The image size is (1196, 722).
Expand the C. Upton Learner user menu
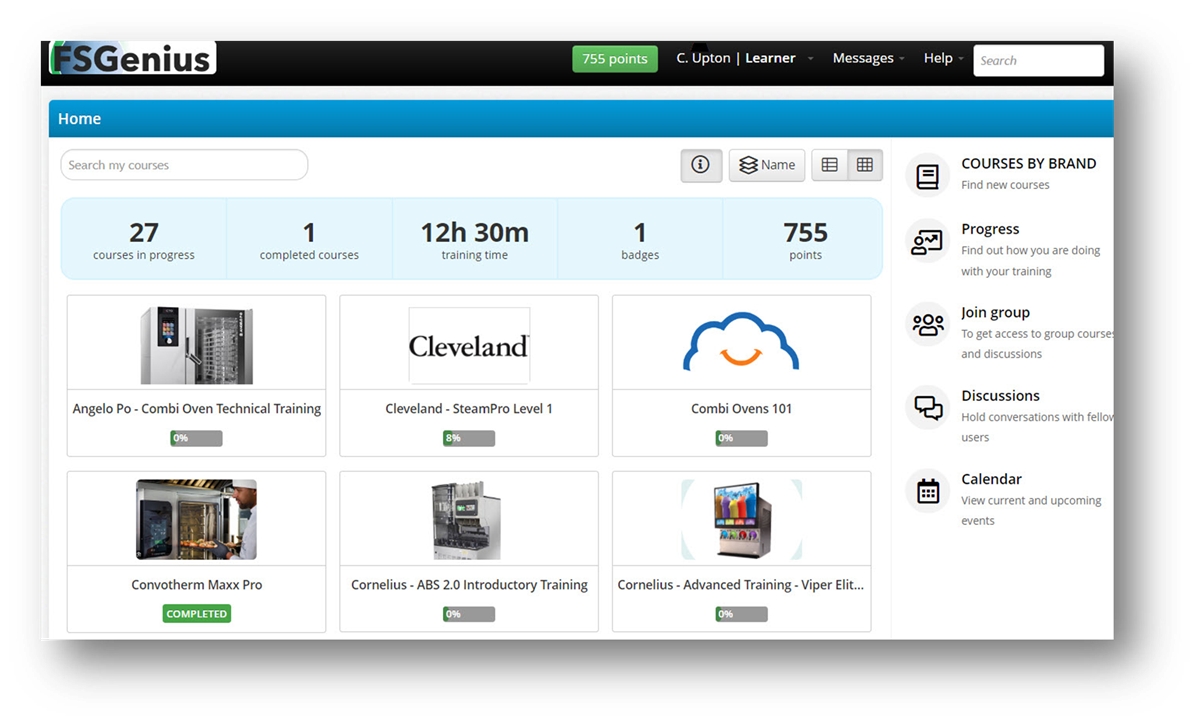pyautogui.click(x=744, y=58)
